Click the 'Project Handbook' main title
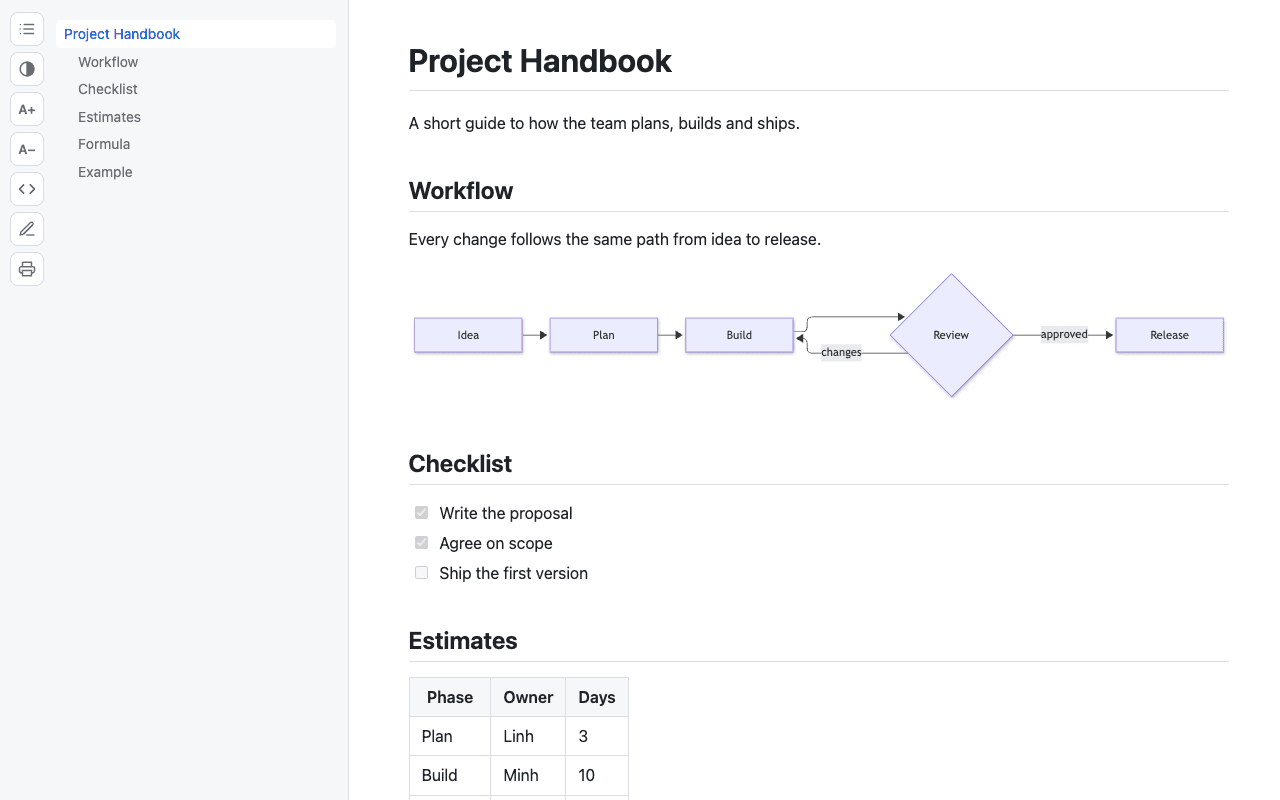This screenshot has width=1280, height=800. click(540, 61)
